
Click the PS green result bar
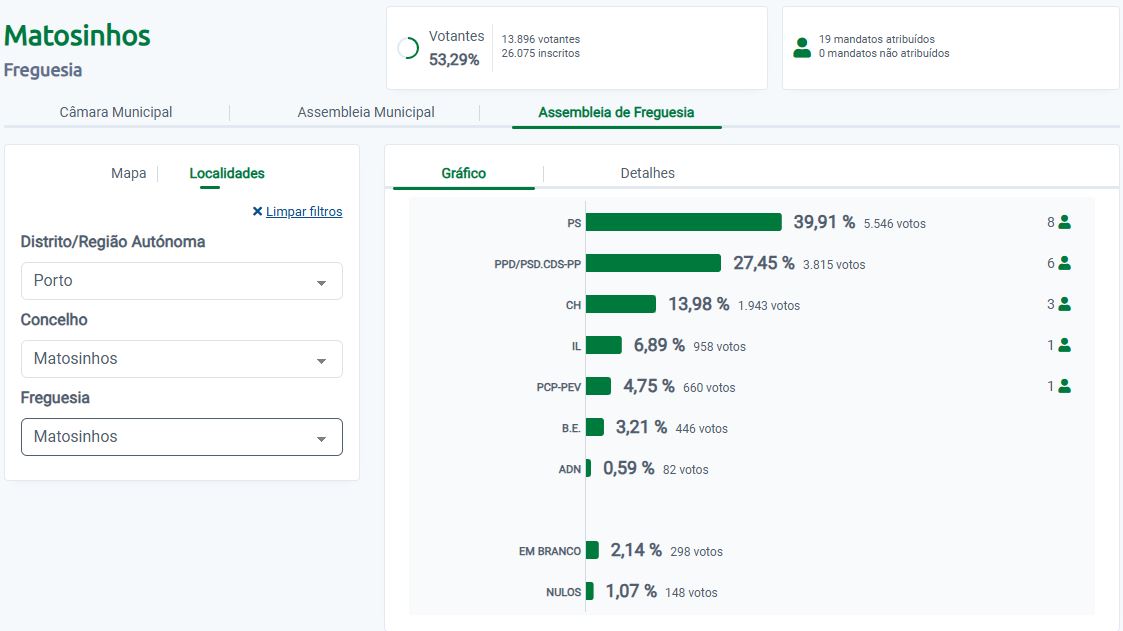[x=683, y=222]
